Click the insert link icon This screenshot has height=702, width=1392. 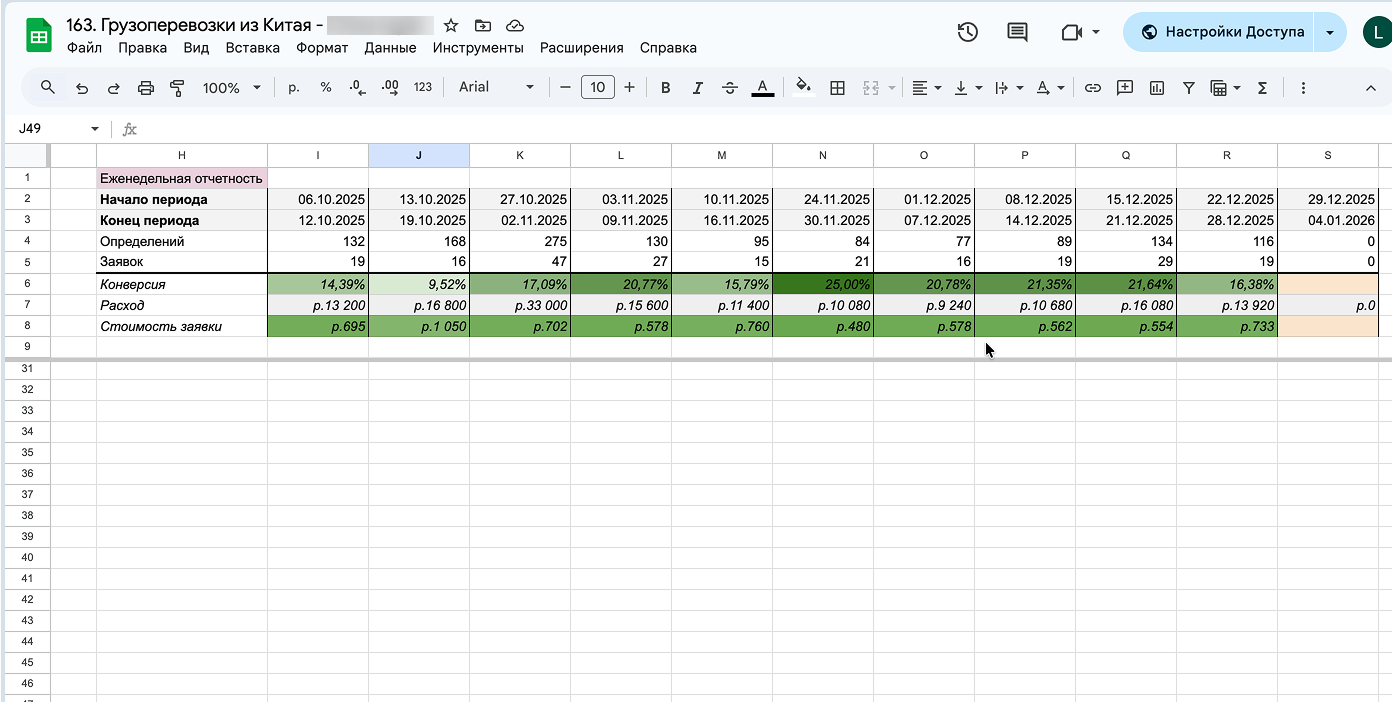coord(1093,88)
